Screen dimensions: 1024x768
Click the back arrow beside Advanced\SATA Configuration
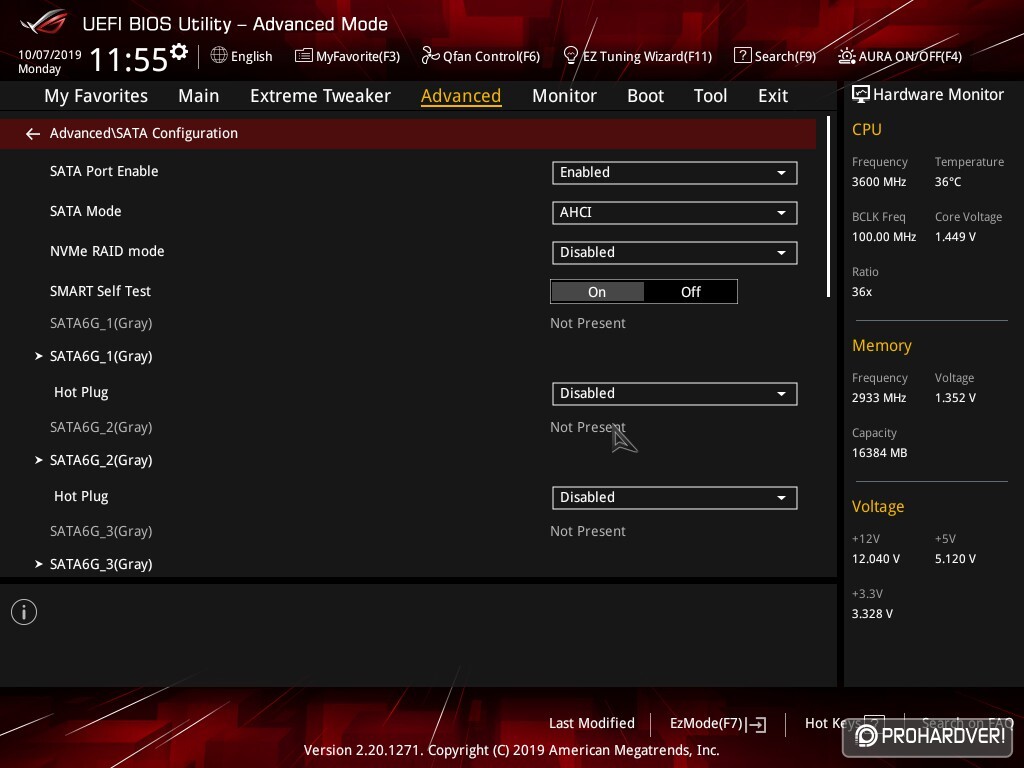coord(33,134)
